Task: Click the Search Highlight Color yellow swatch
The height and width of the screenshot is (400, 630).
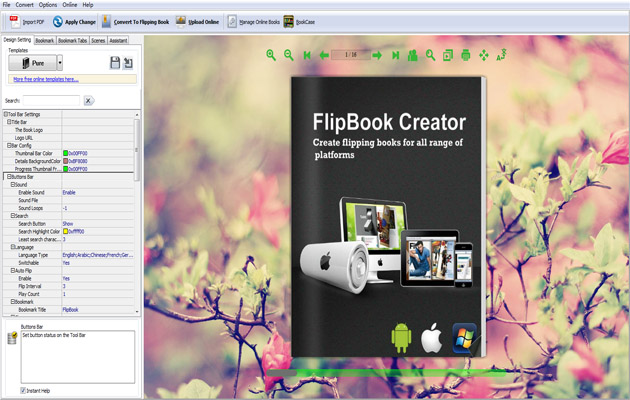Action: (x=65, y=231)
